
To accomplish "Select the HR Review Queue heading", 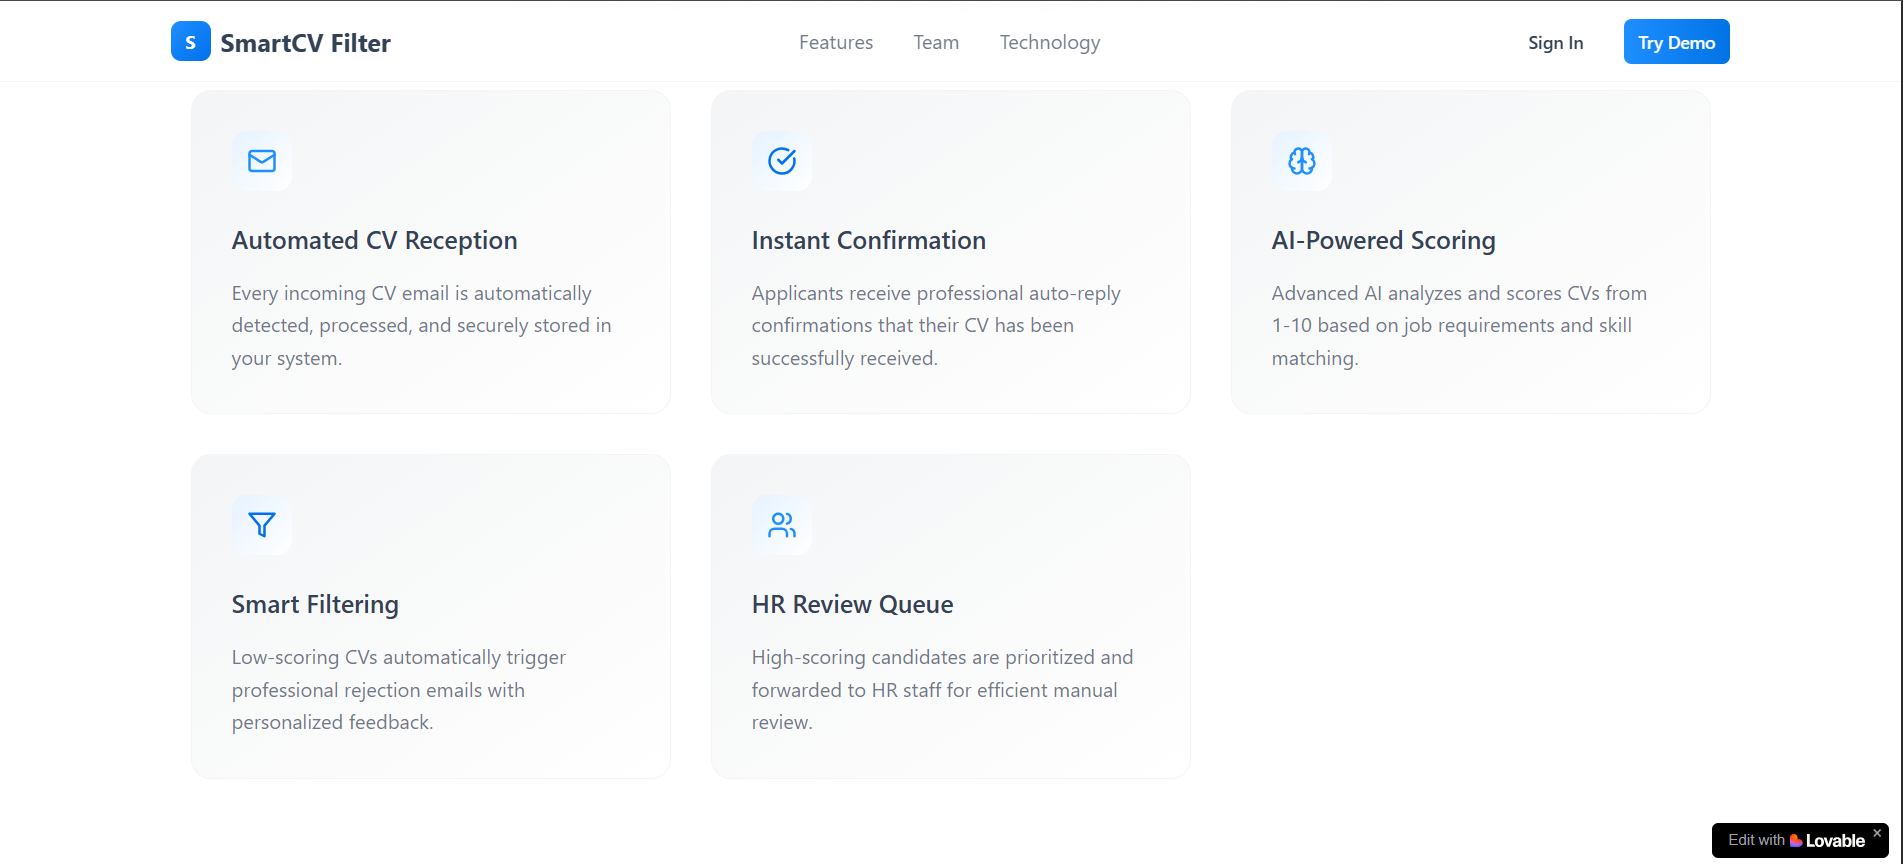I will (x=853, y=604).
